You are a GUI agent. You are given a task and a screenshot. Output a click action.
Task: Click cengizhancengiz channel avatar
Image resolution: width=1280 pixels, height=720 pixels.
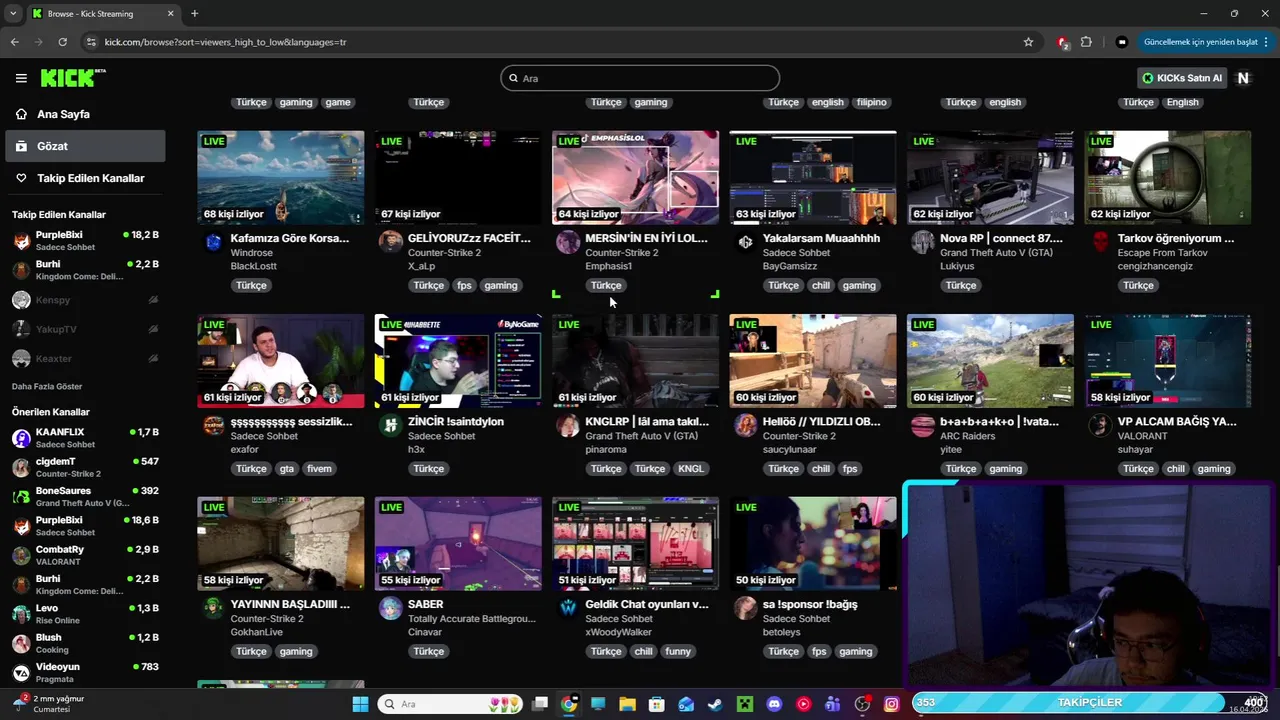1100,242
